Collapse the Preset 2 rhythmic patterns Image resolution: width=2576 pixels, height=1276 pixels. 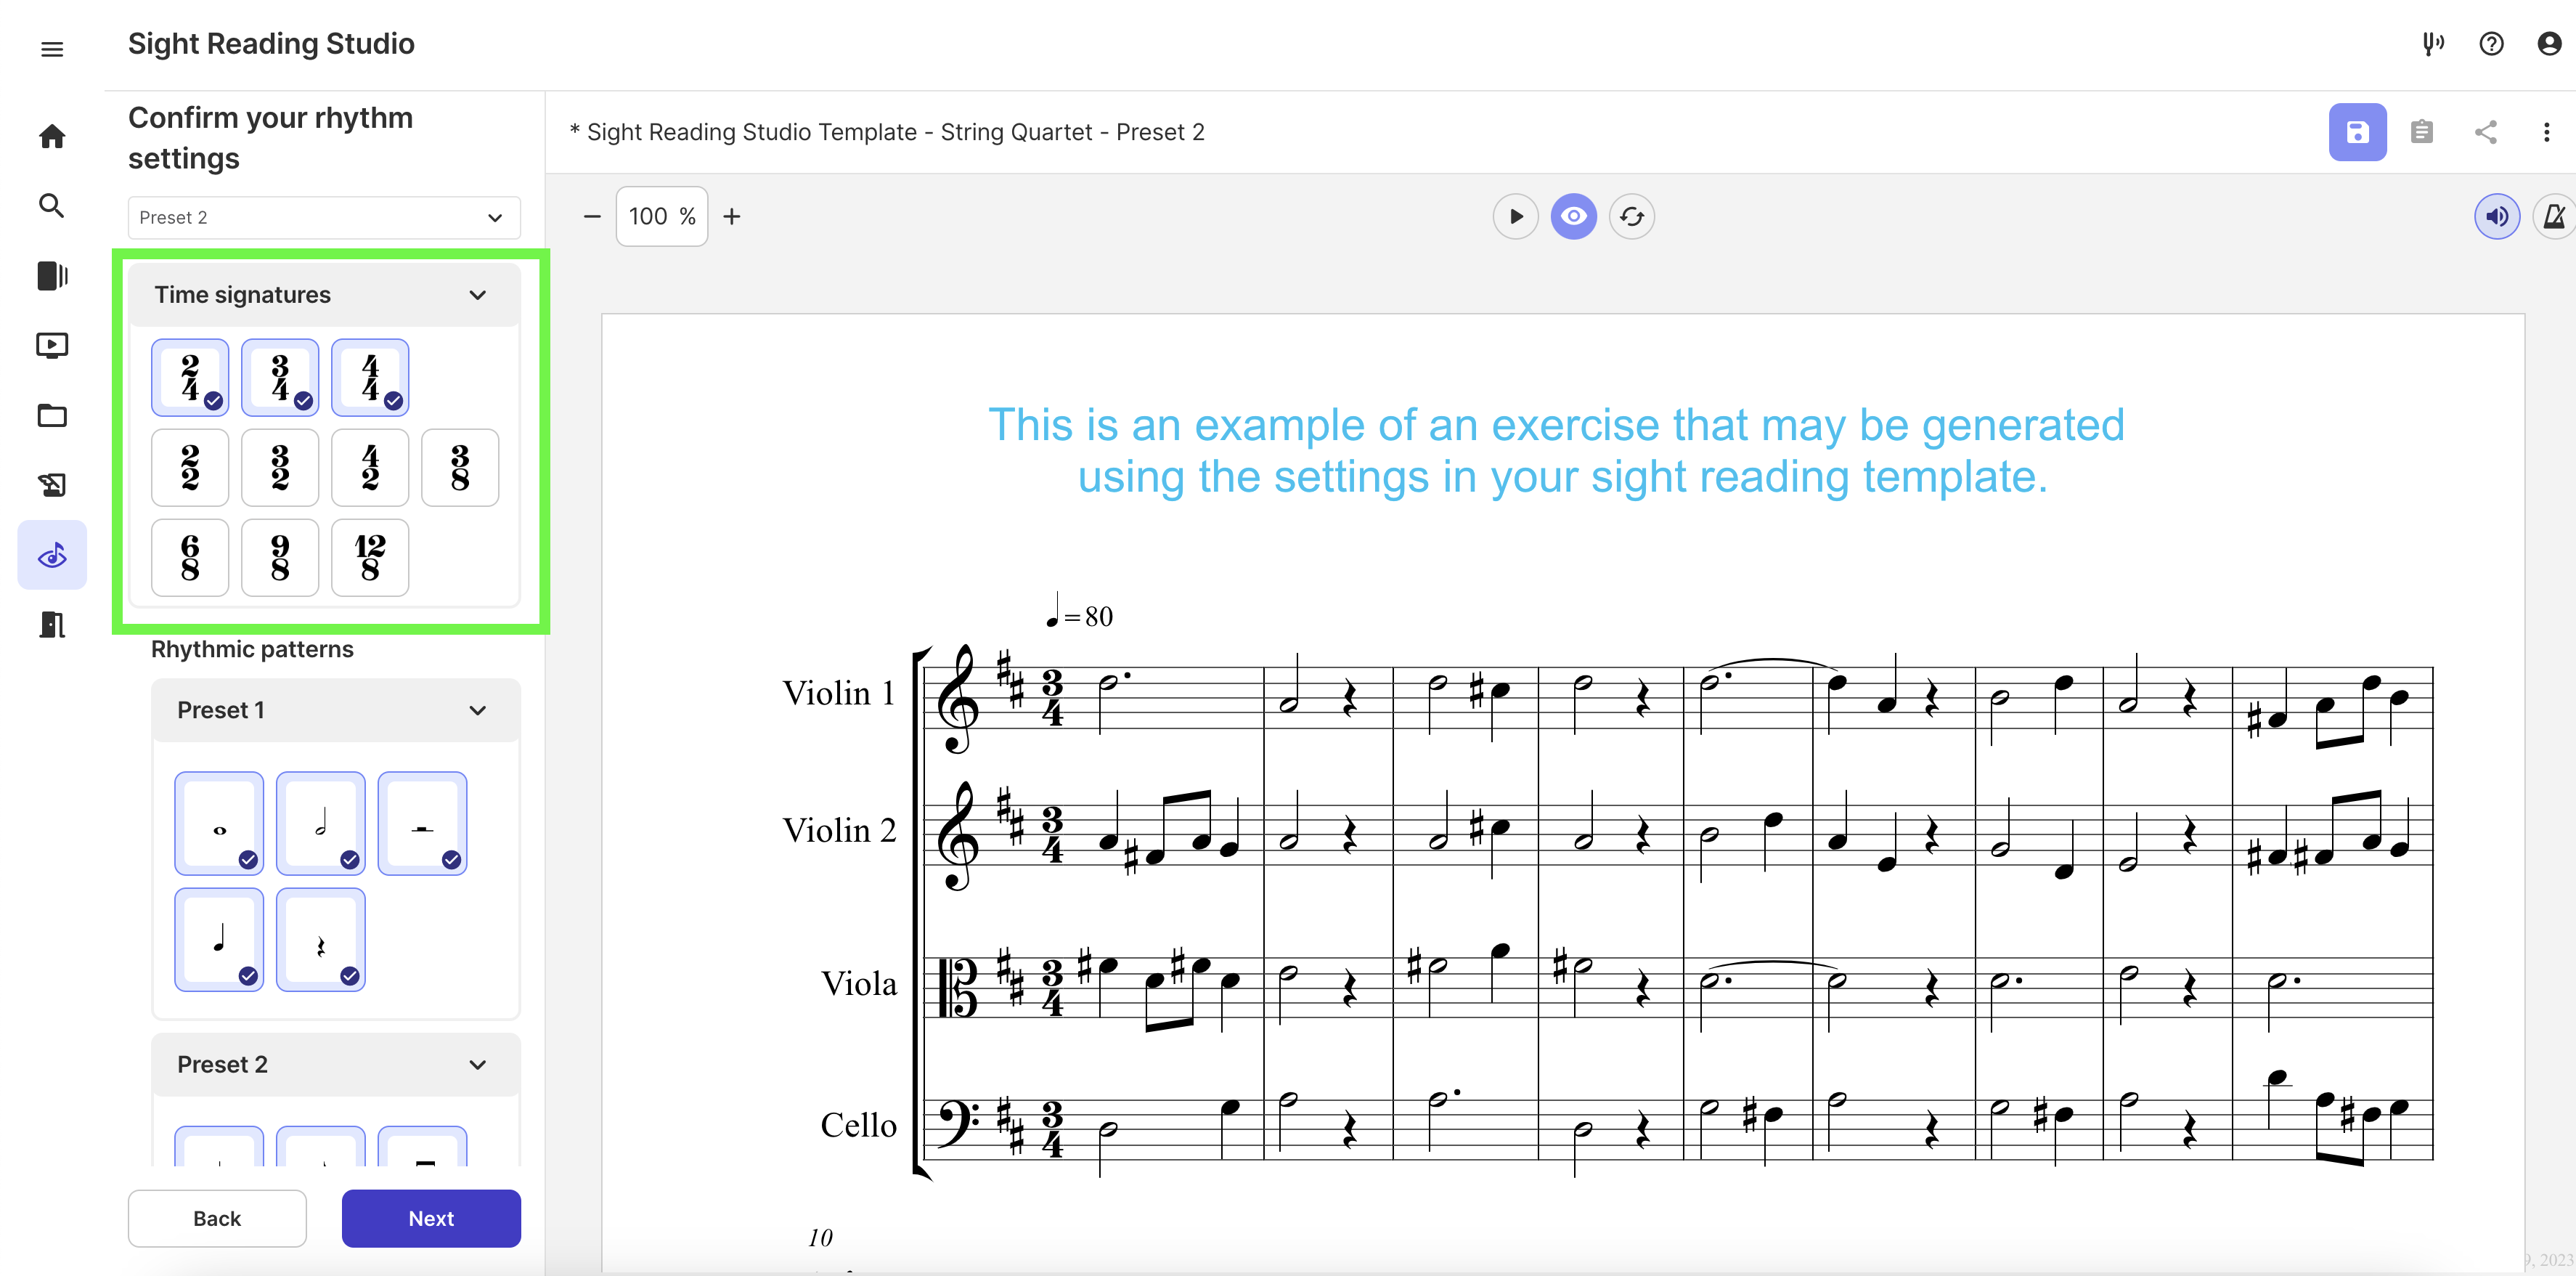(x=335, y=1064)
